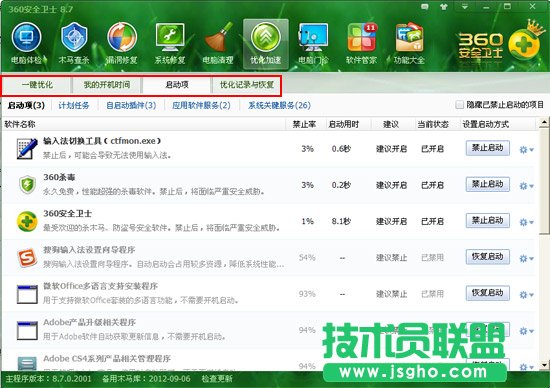
Task: Click 禁止启动 for 360杀毒
Action: coord(488,184)
